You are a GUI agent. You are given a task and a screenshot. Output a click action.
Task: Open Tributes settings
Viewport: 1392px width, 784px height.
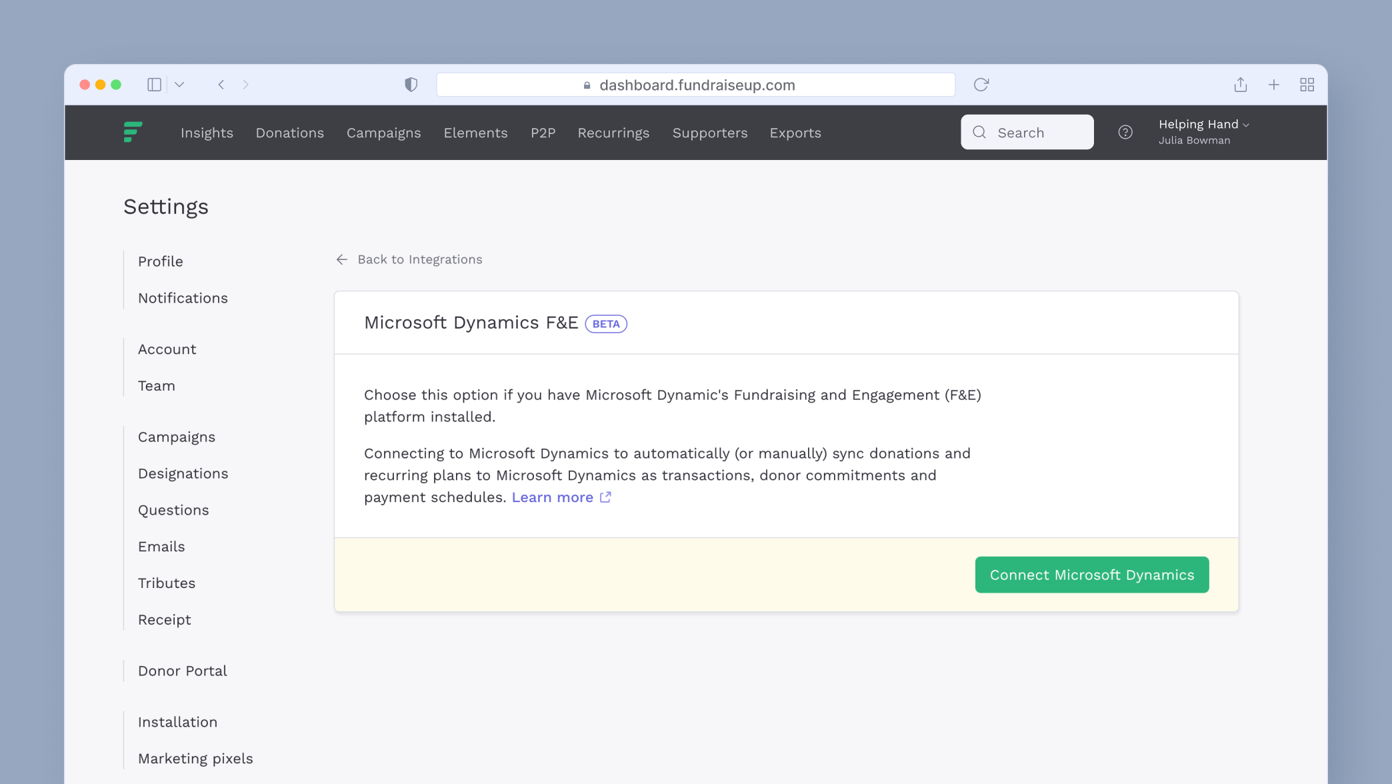point(167,583)
